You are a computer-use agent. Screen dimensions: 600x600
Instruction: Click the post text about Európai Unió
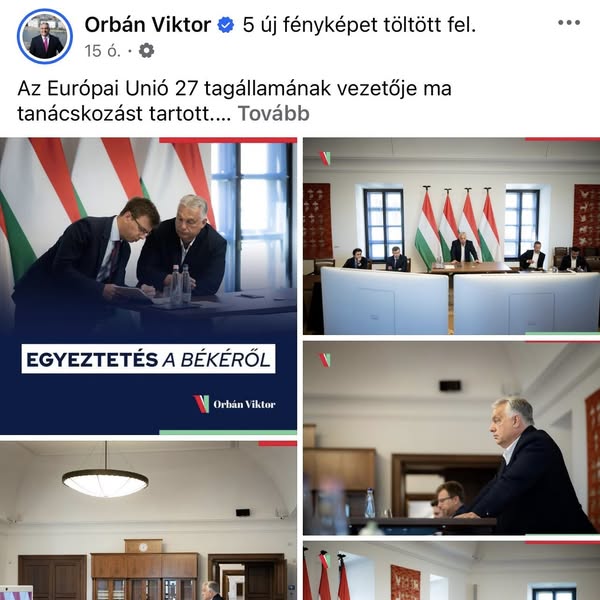coord(234,101)
